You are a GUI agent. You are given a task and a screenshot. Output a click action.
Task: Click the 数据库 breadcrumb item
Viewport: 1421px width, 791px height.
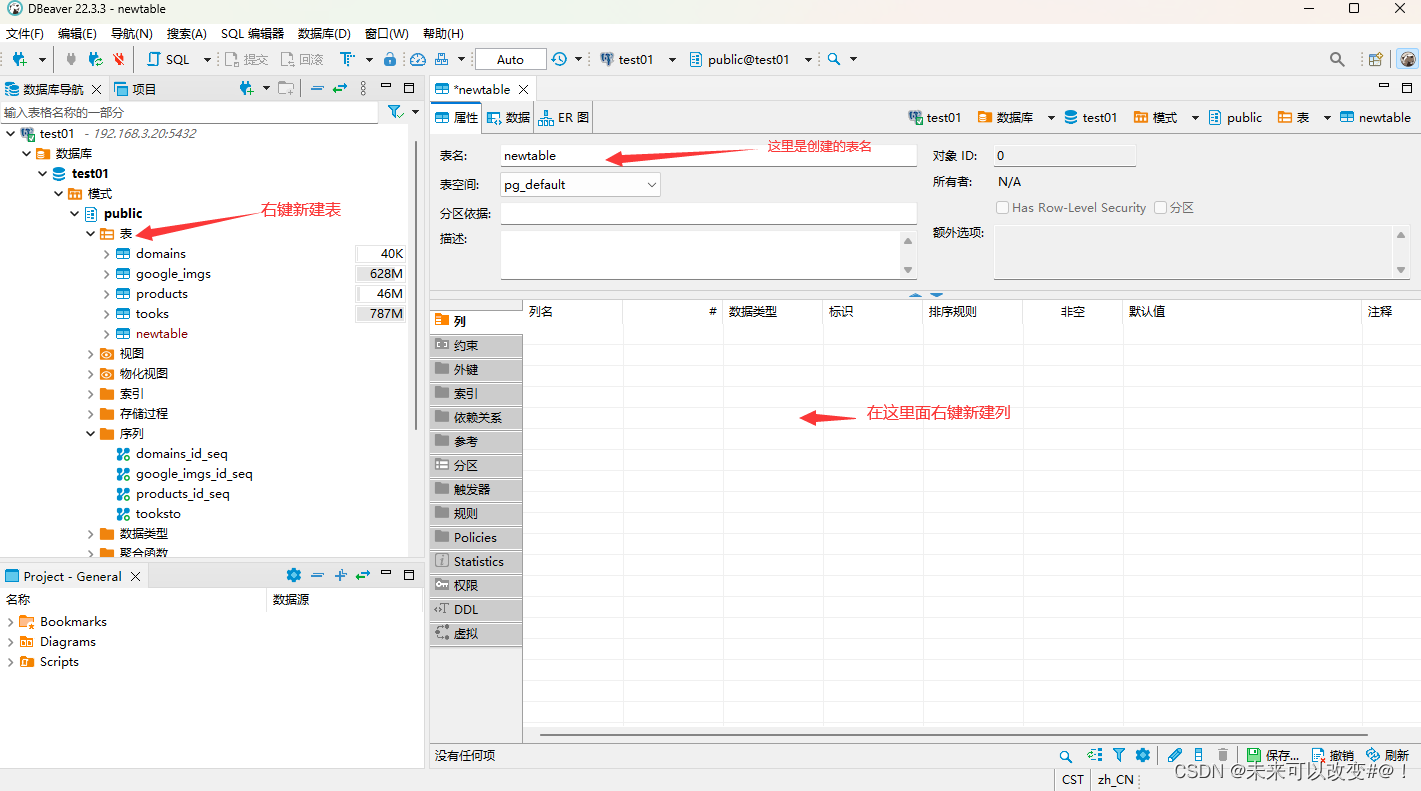[x=1005, y=117]
